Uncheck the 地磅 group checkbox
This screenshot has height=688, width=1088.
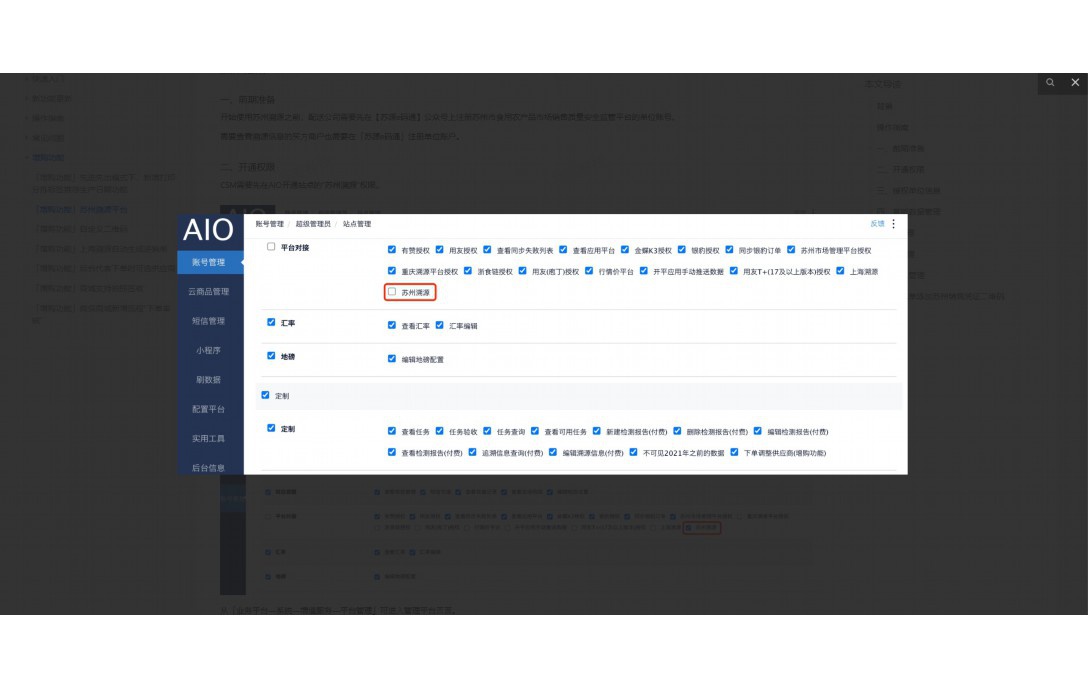(271, 356)
